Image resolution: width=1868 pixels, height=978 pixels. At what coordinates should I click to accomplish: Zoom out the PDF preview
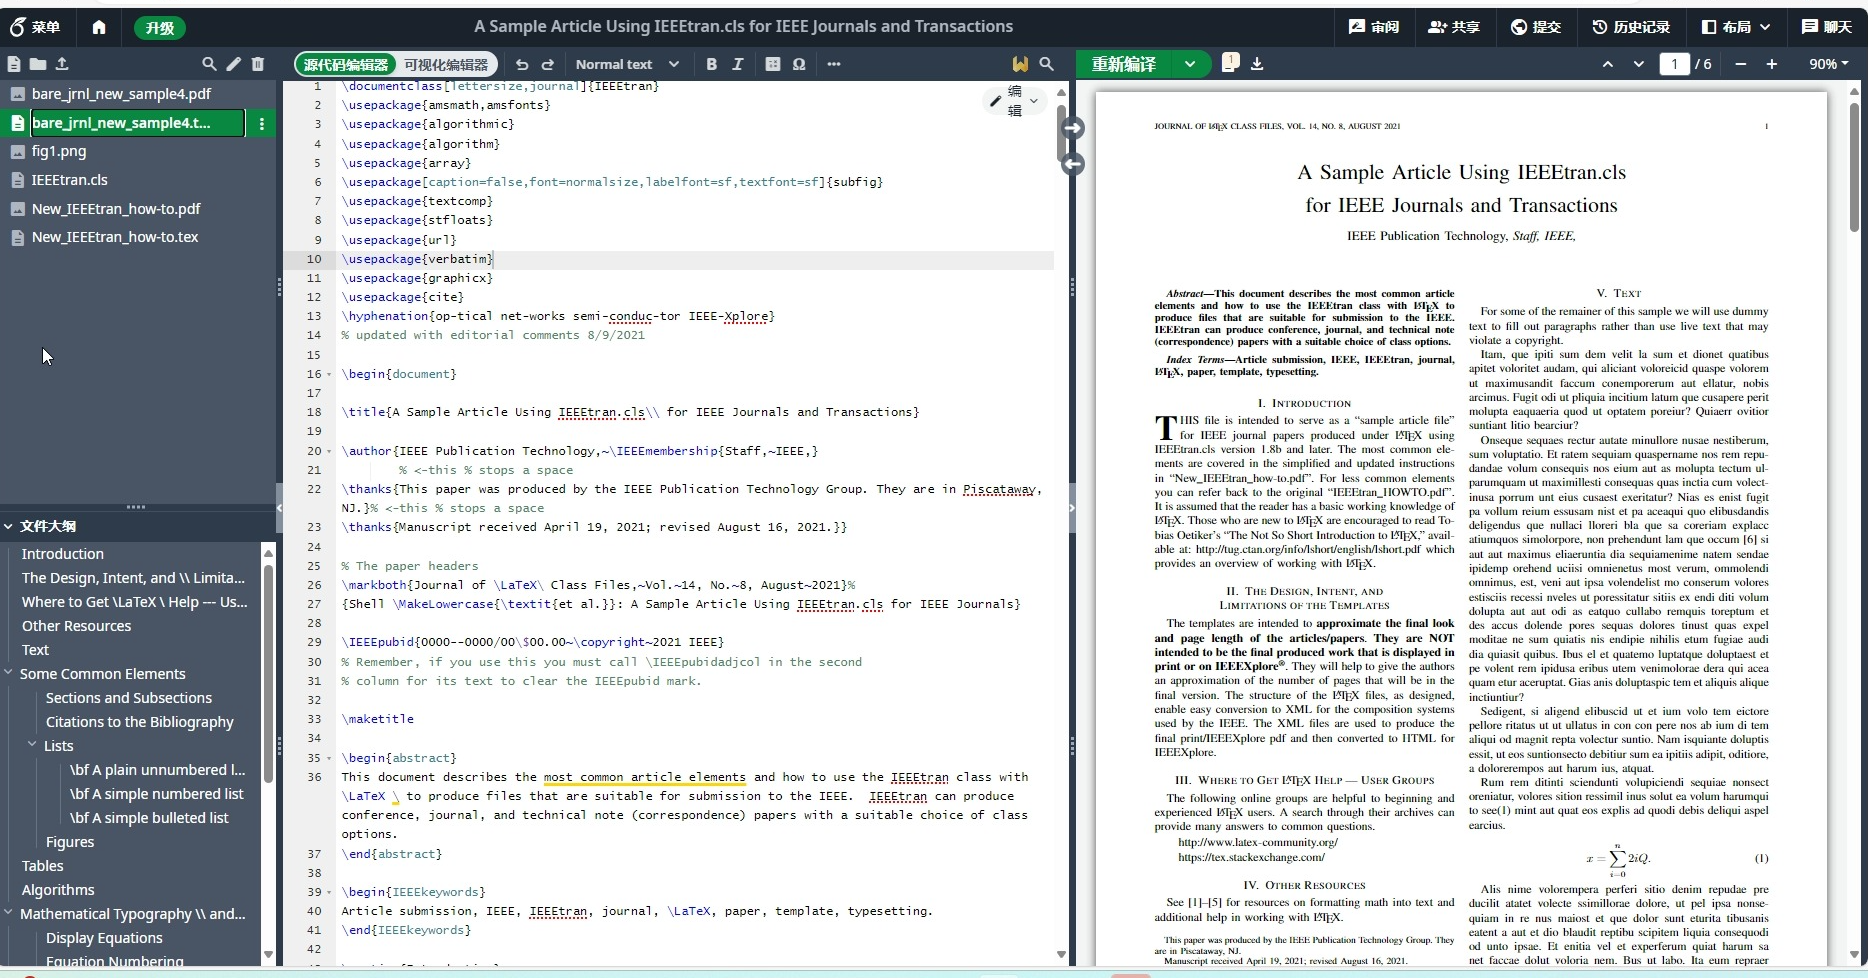pyautogui.click(x=1741, y=64)
